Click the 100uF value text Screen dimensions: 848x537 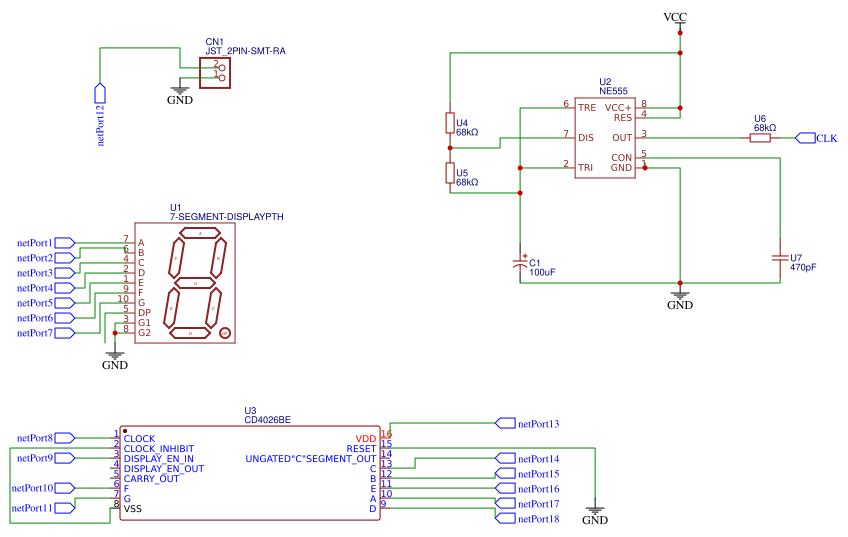(542, 272)
